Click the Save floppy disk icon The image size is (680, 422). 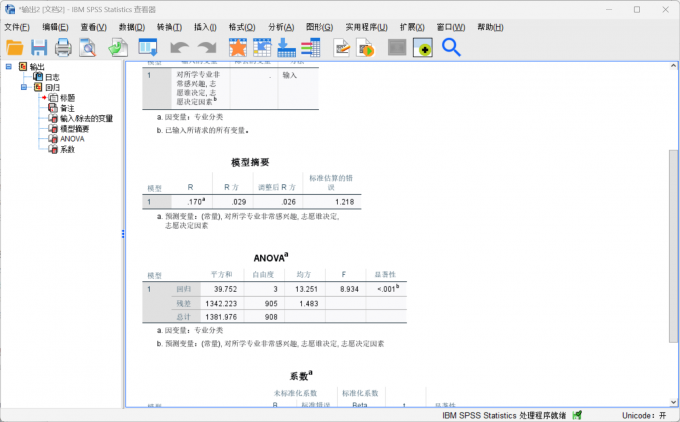click(39, 47)
